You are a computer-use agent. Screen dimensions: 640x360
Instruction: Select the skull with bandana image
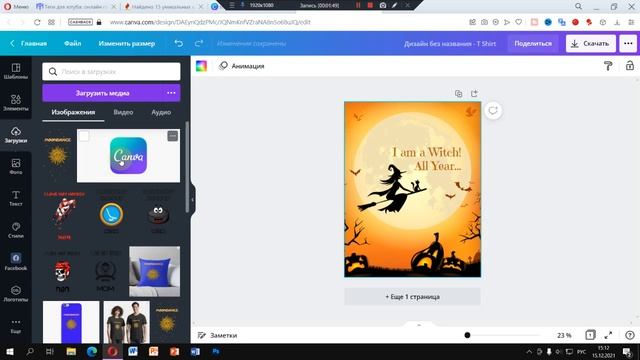coord(62,271)
